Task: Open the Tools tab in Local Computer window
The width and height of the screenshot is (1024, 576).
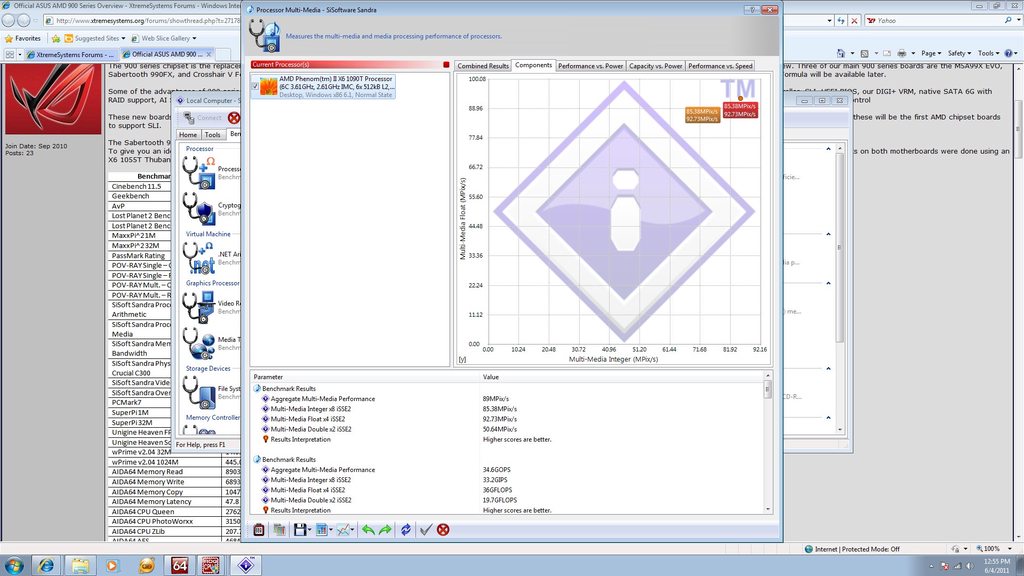Action: [212, 135]
